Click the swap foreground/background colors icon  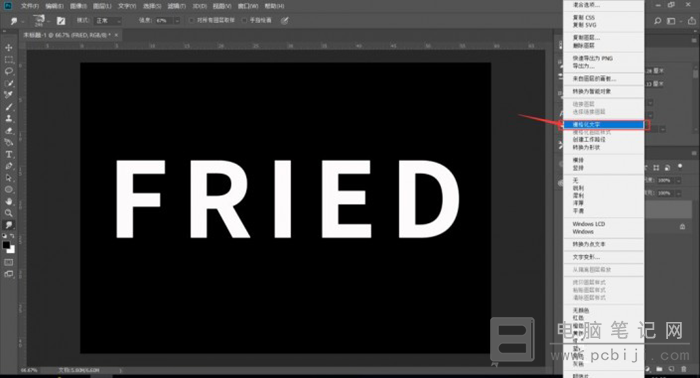coord(12,236)
